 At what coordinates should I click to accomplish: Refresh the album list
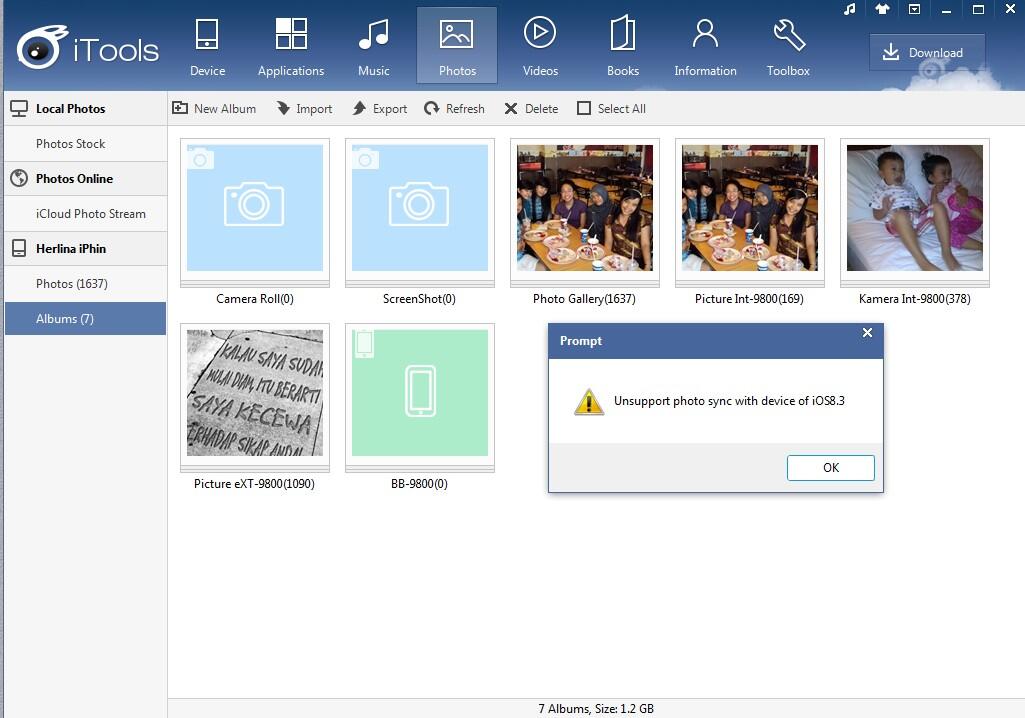click(454, 109)
